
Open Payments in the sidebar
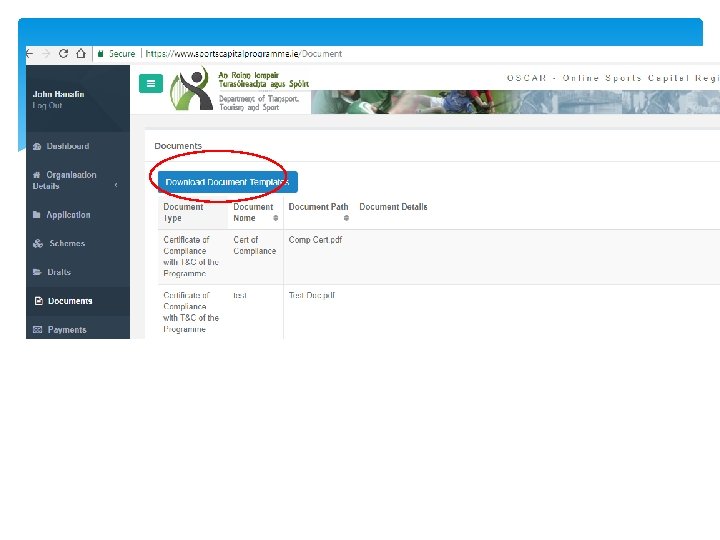click(x=67, y=330)
